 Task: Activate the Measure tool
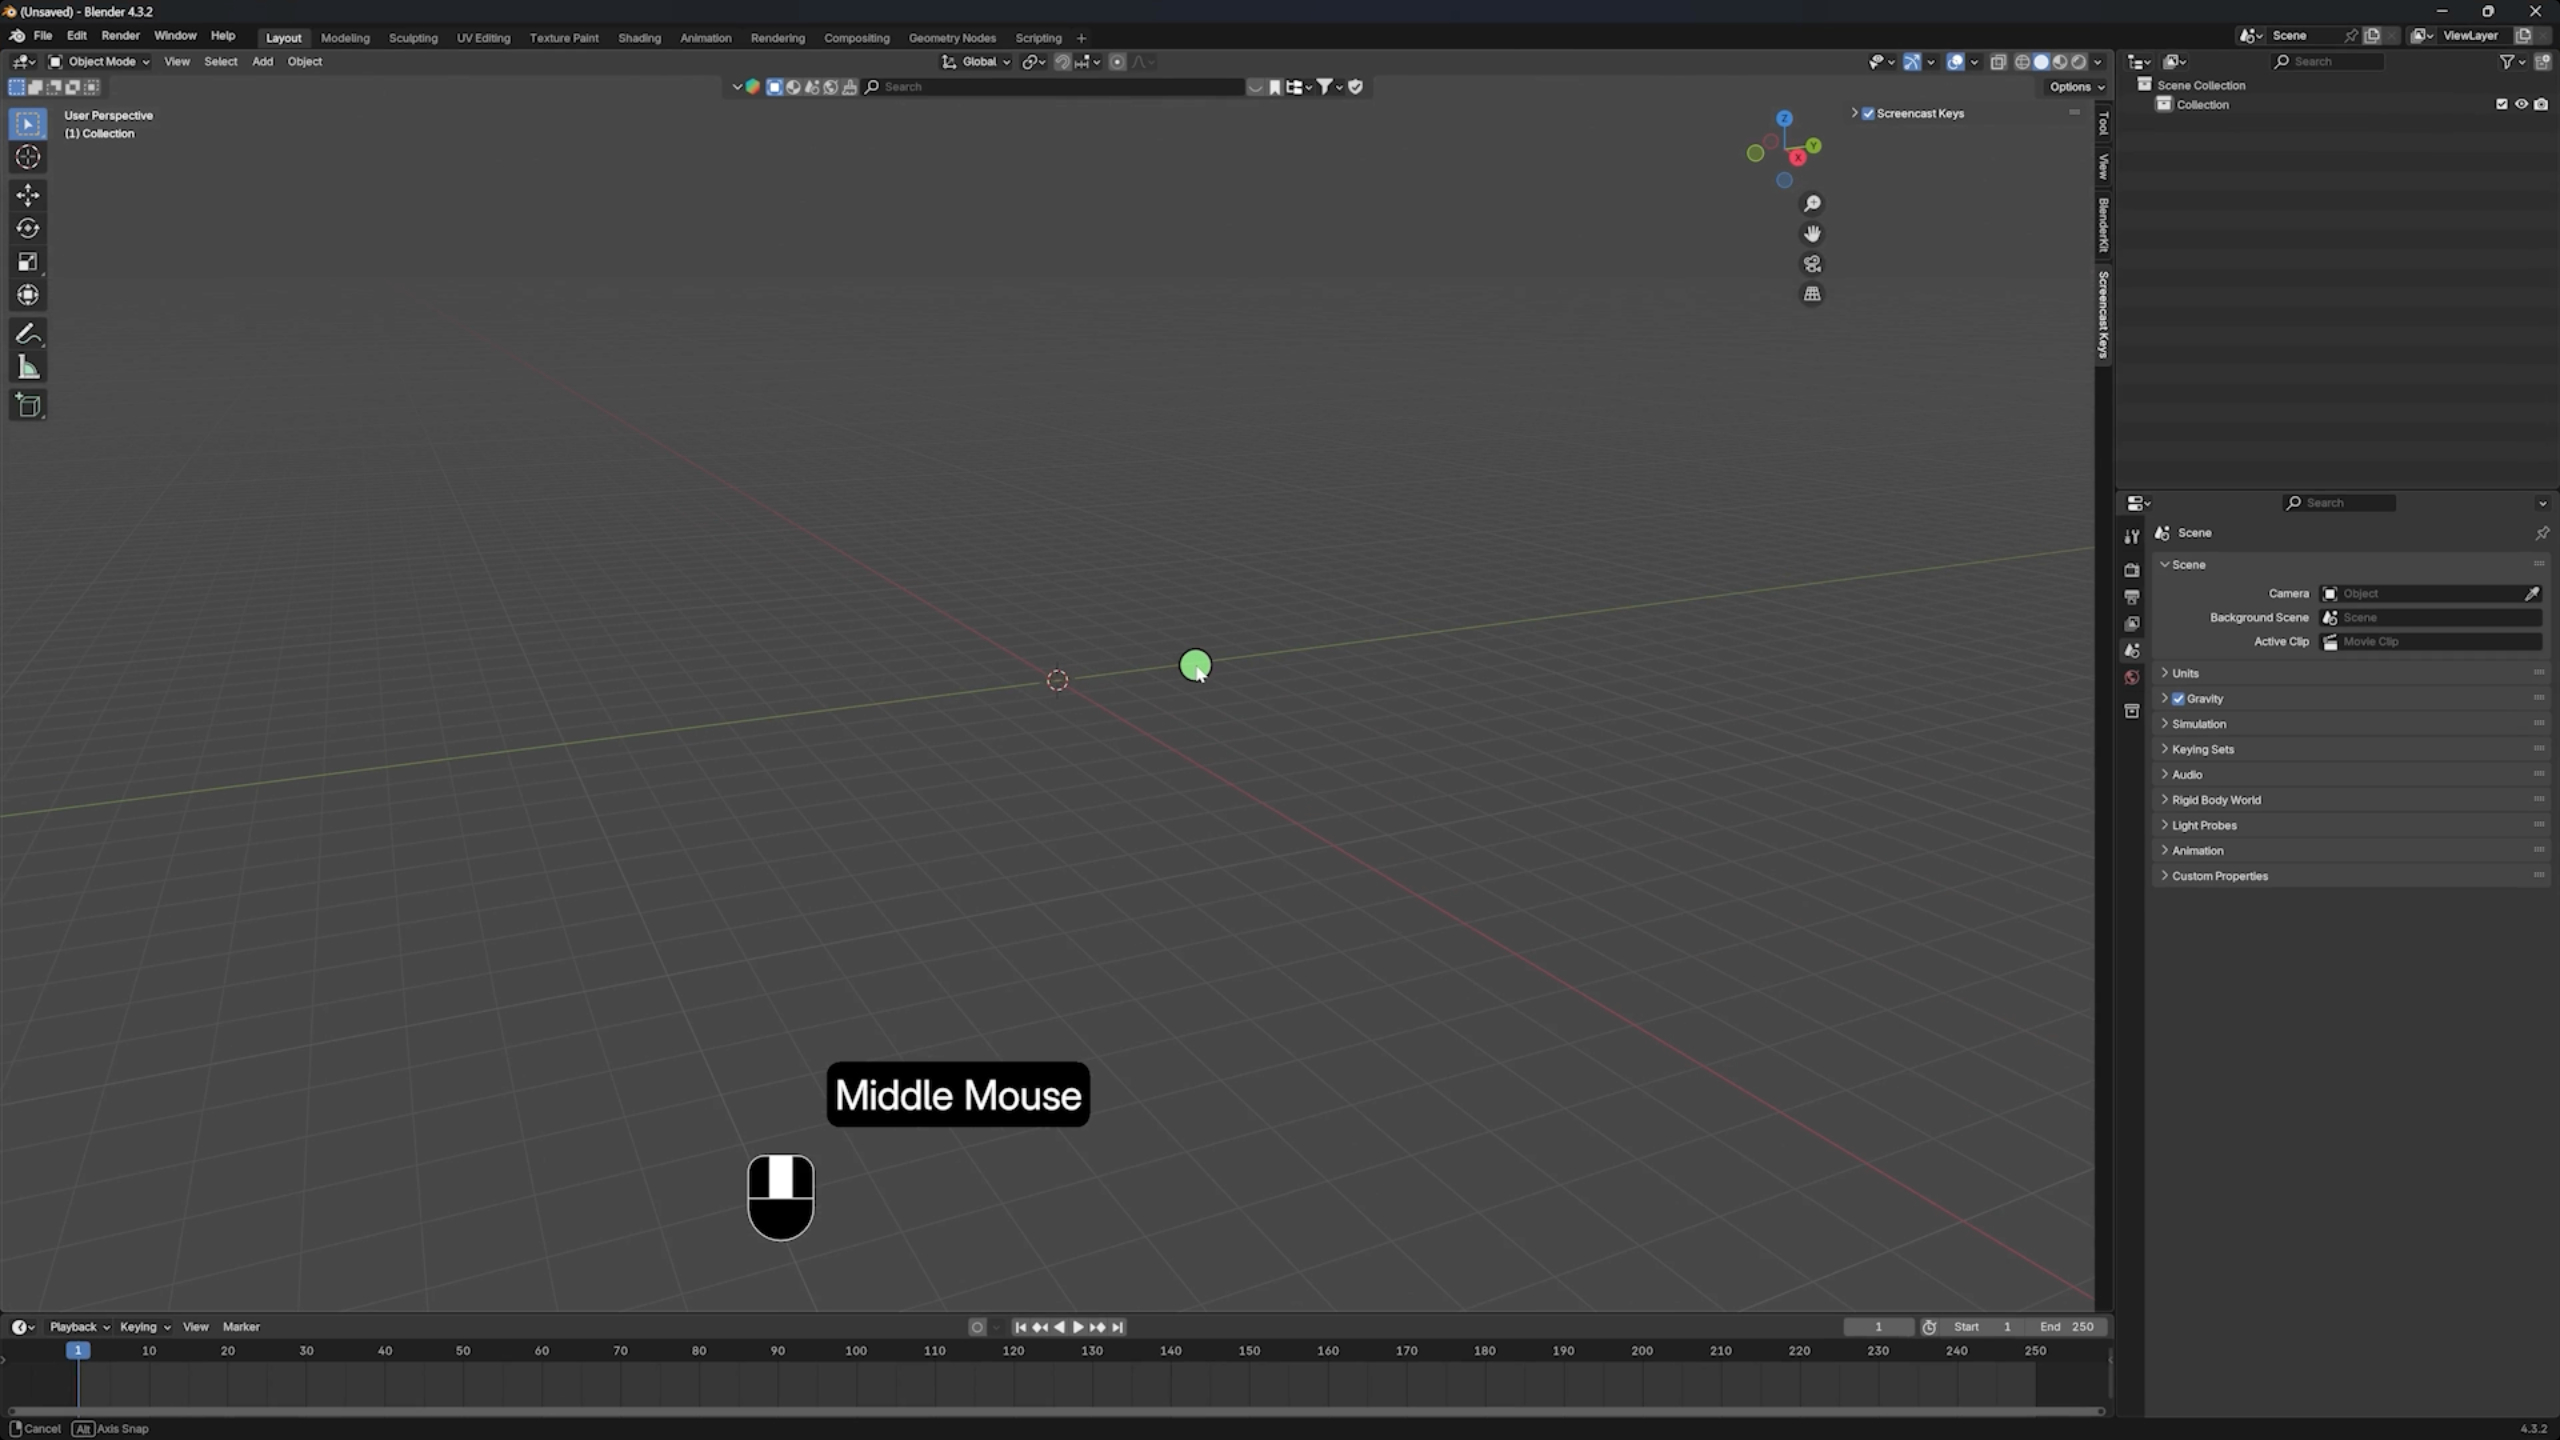(27, 367)
